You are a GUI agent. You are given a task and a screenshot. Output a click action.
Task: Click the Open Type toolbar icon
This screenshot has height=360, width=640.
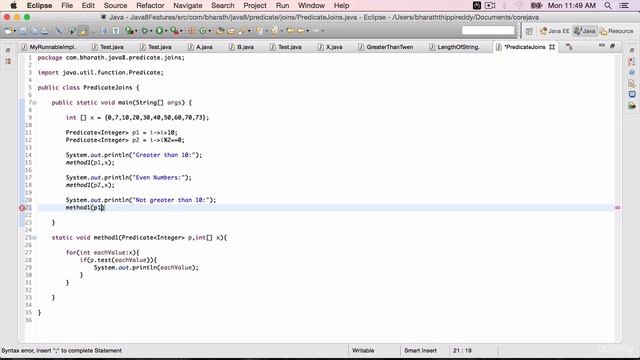click(220, 31)
